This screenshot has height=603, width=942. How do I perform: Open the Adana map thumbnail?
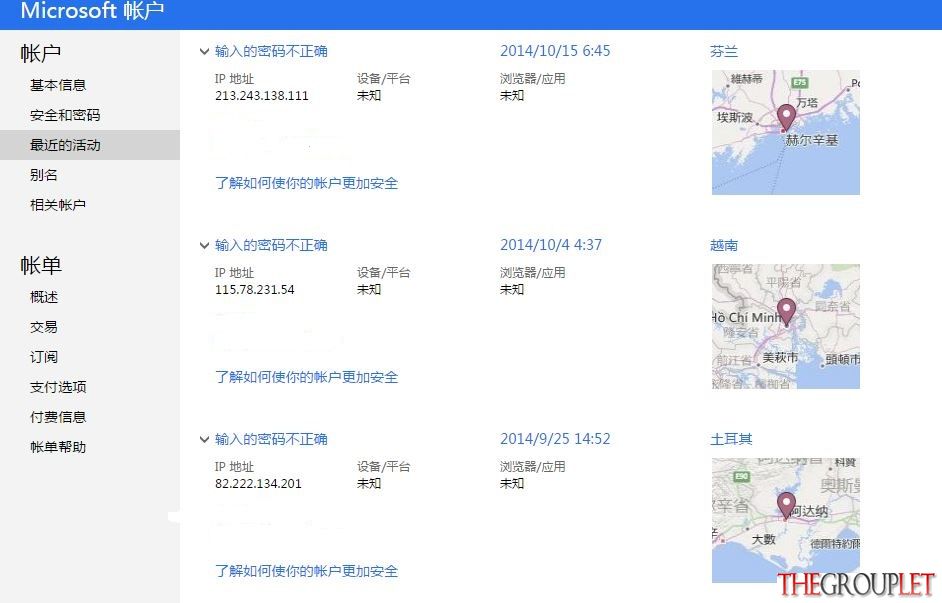click(786, 520)
